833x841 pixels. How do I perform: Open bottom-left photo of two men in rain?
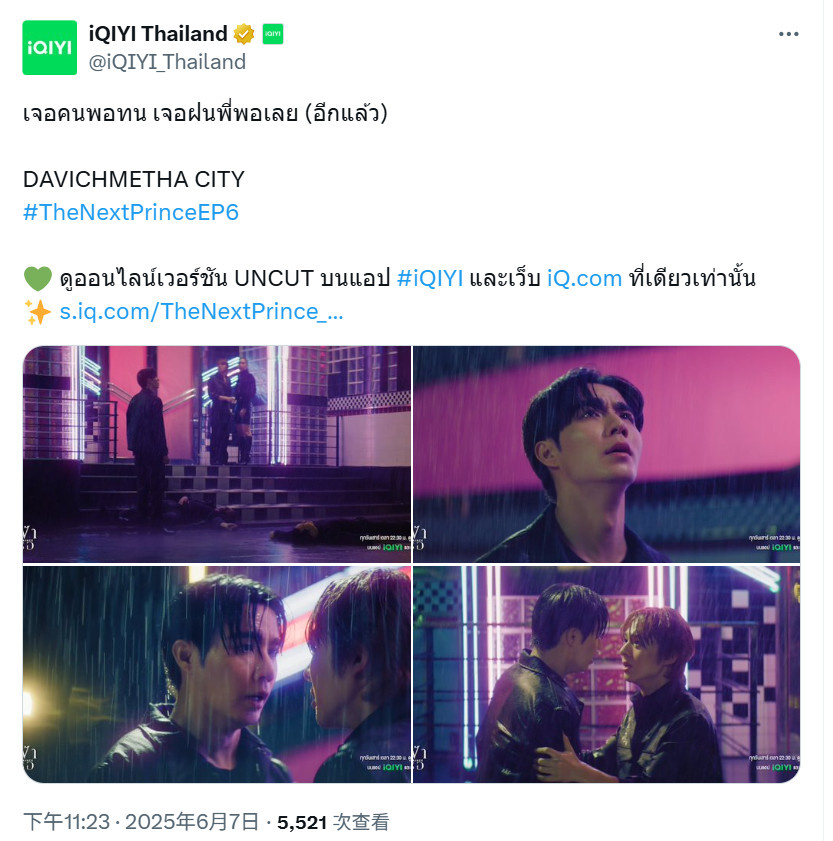tap(217, 674)
